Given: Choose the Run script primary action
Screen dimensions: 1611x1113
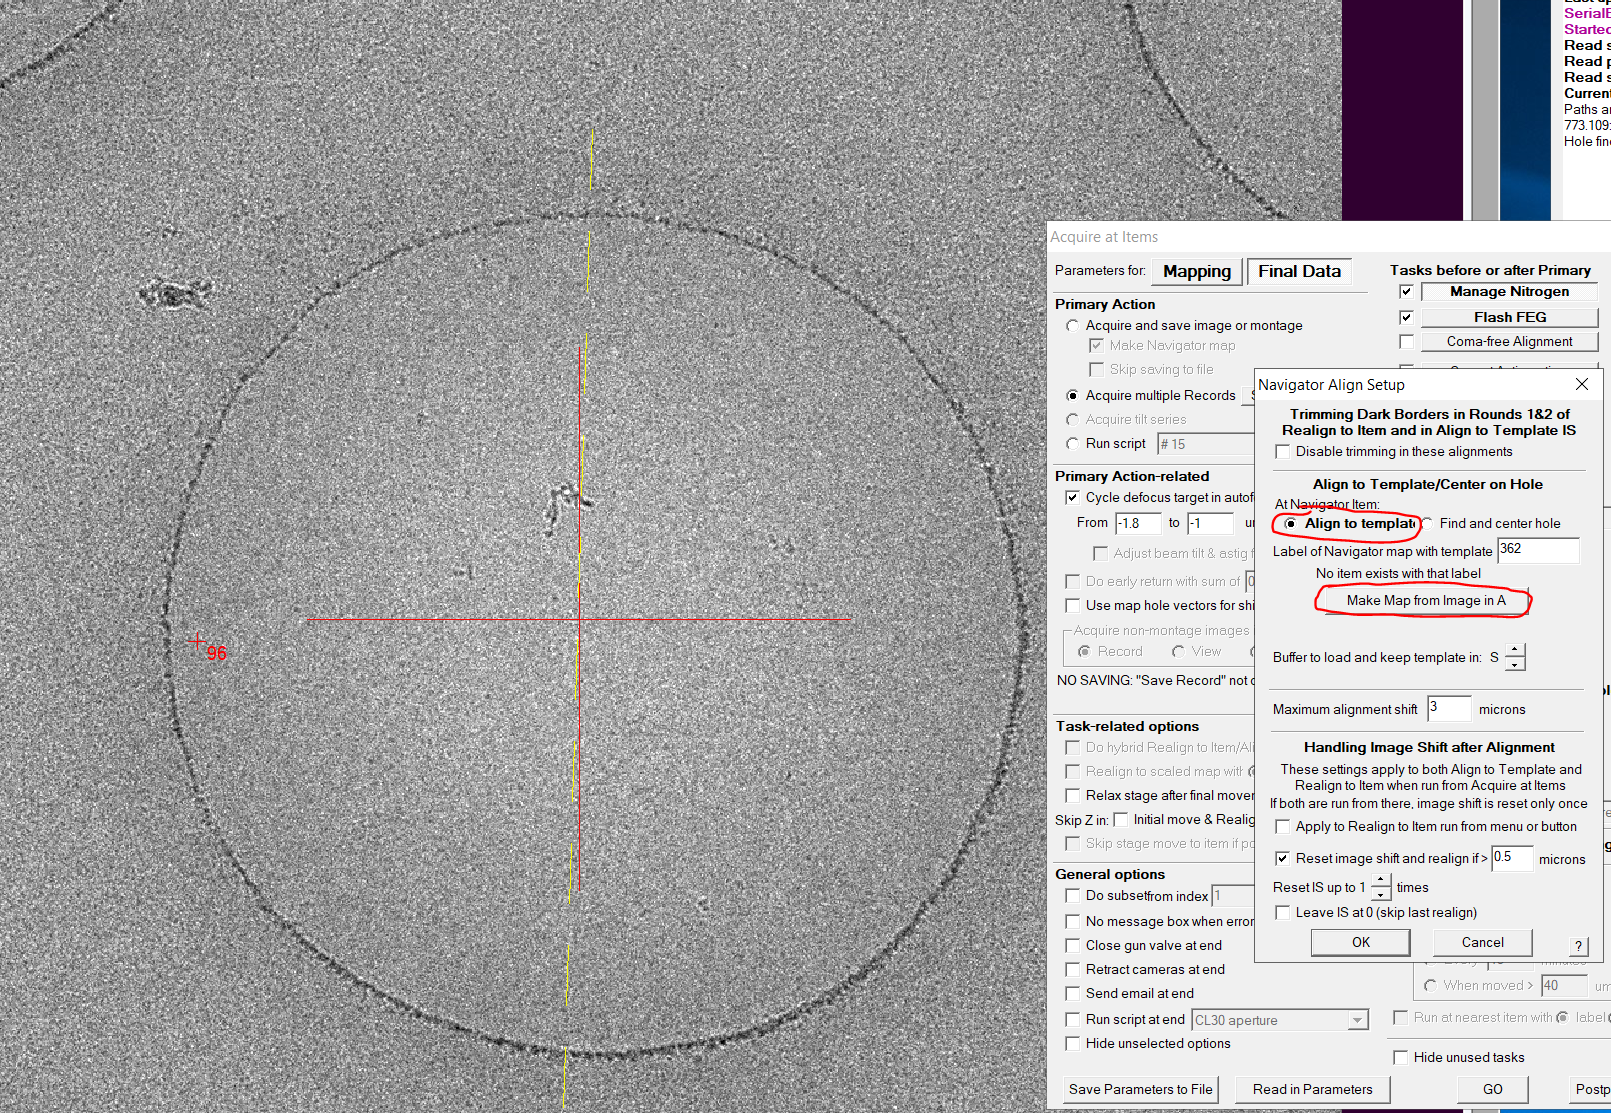Looking at the screenshot, I should (x=1073, y=444).
